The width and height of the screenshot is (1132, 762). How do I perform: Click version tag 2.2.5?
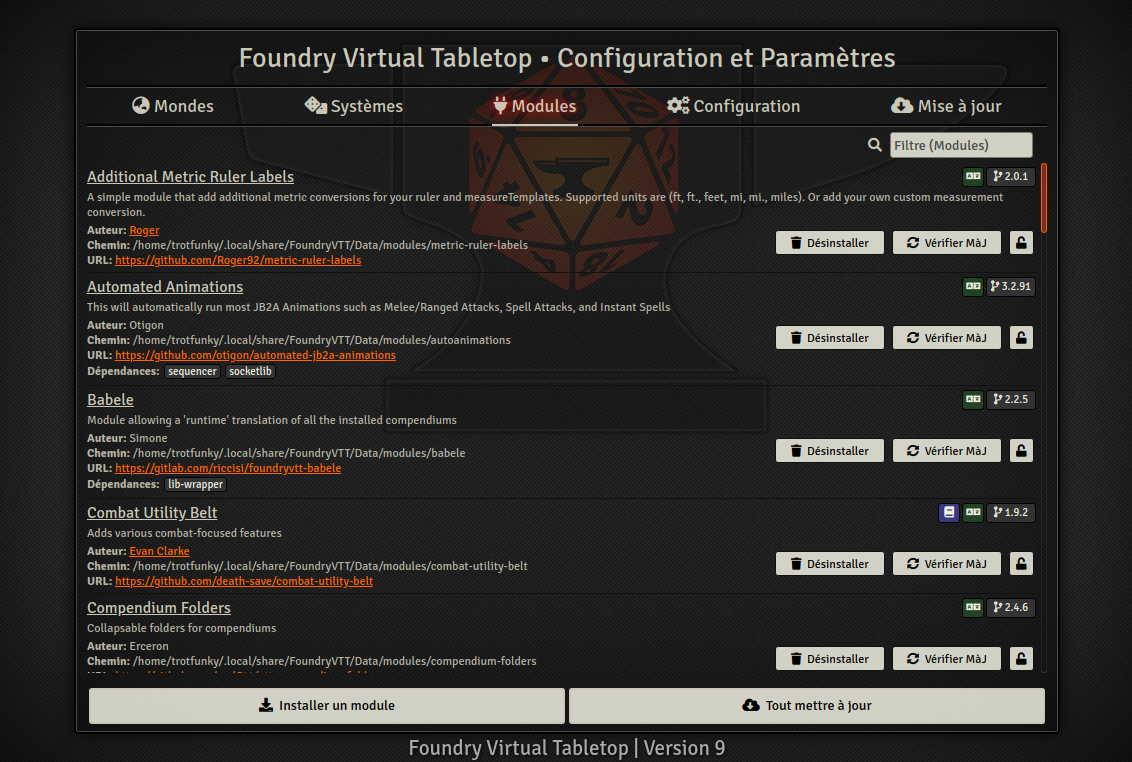1011,399
